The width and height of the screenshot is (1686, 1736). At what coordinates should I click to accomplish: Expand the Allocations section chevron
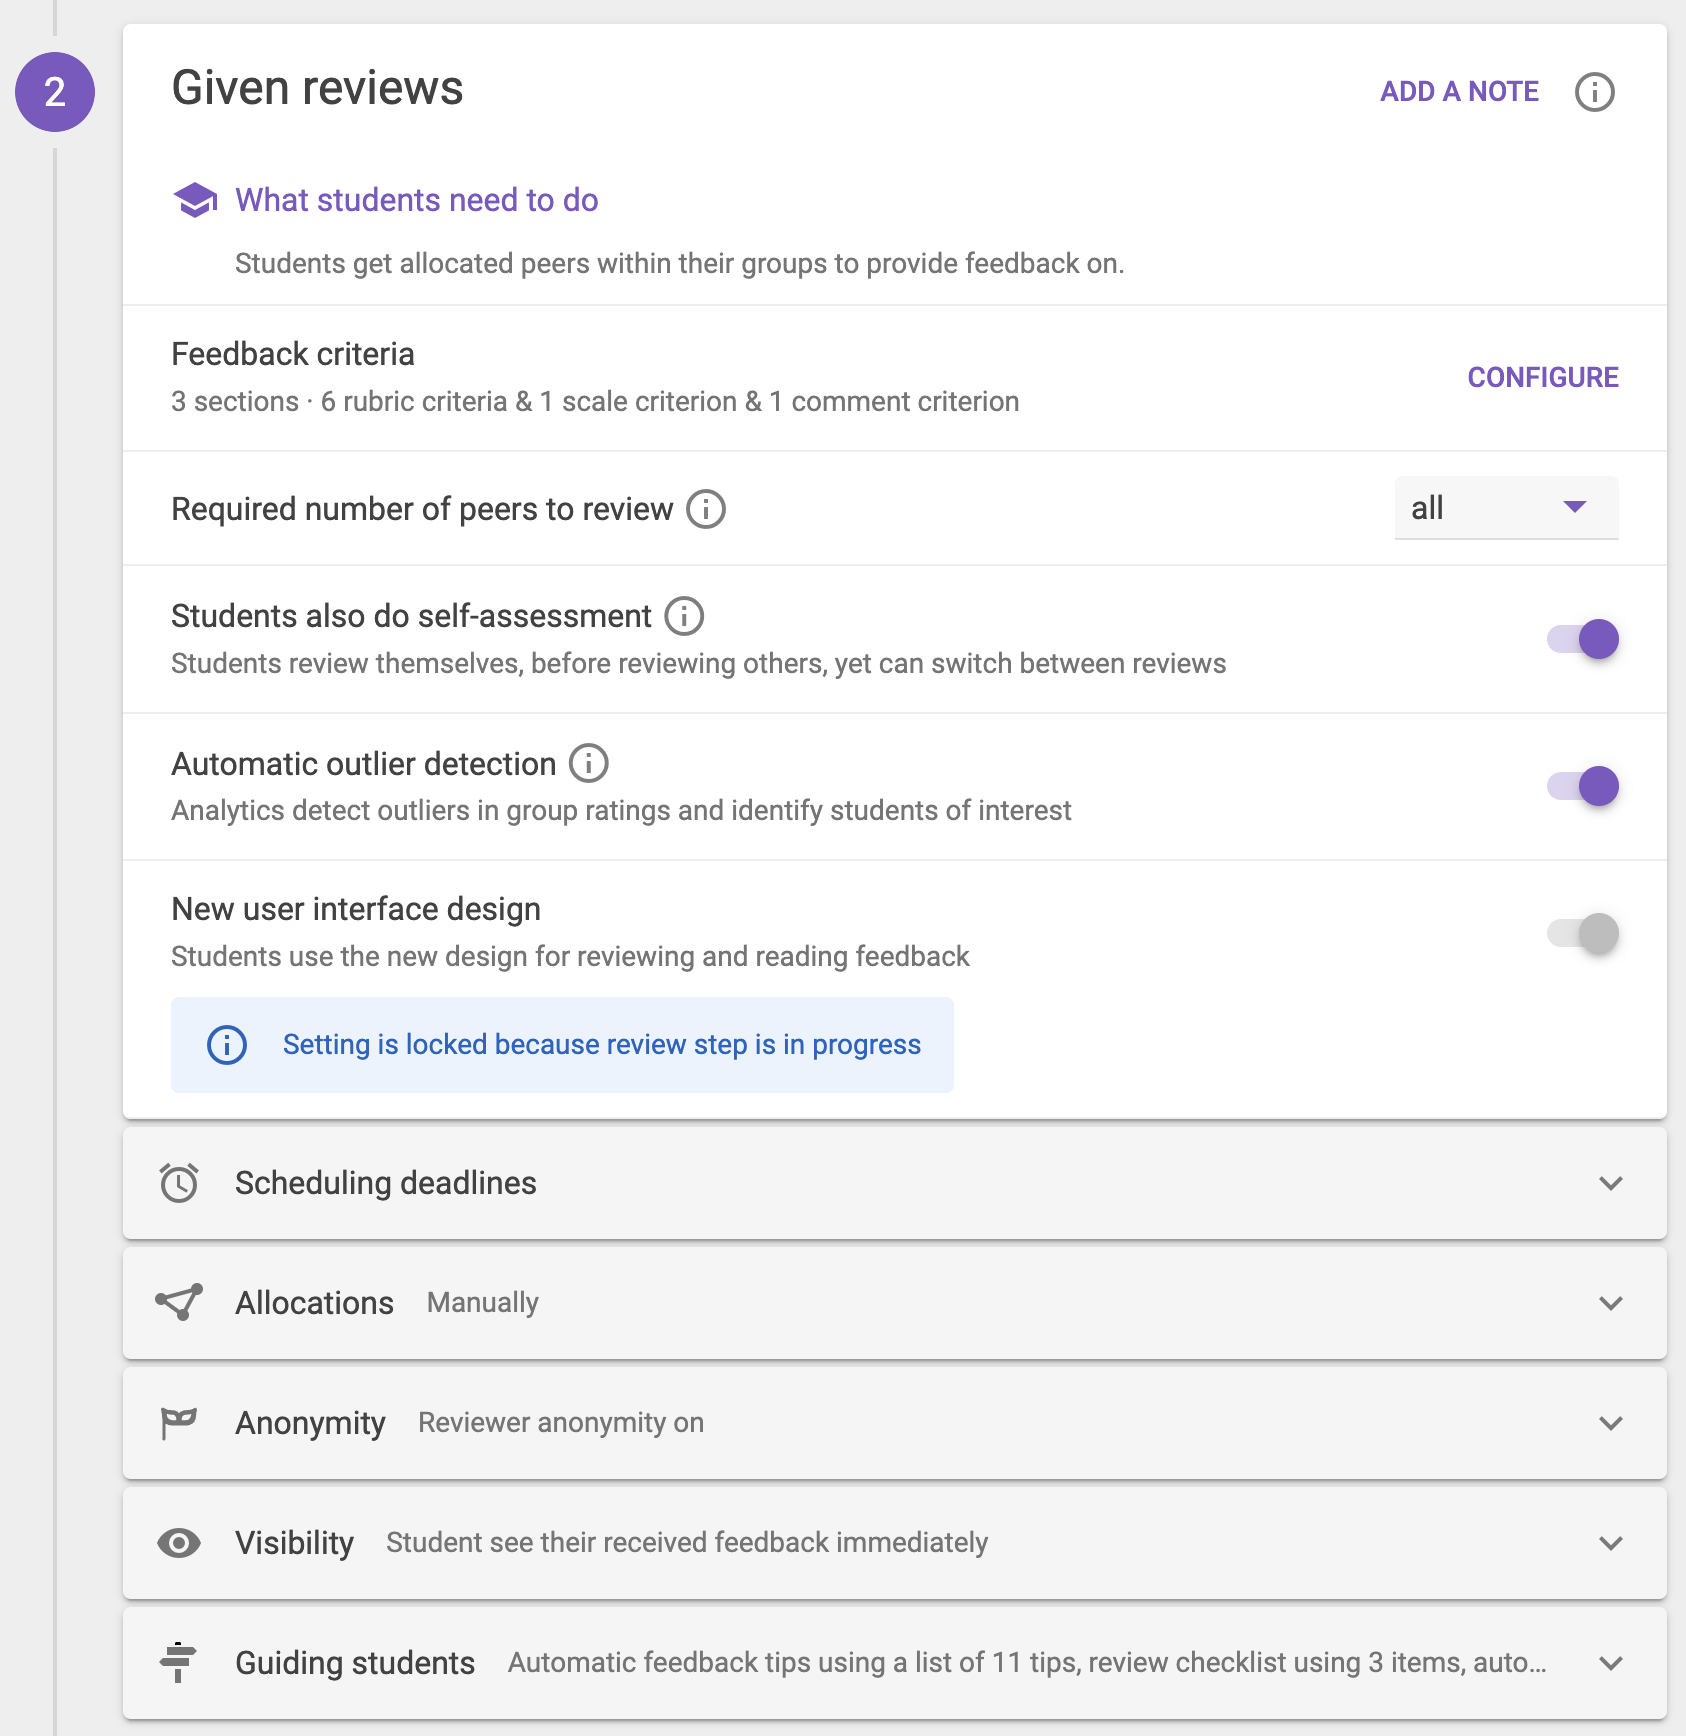(1610, 1303)
